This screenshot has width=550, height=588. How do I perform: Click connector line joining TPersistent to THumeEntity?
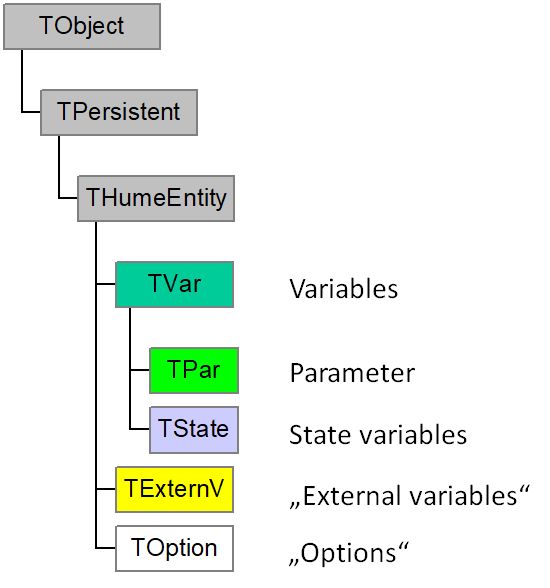[59, 167]
